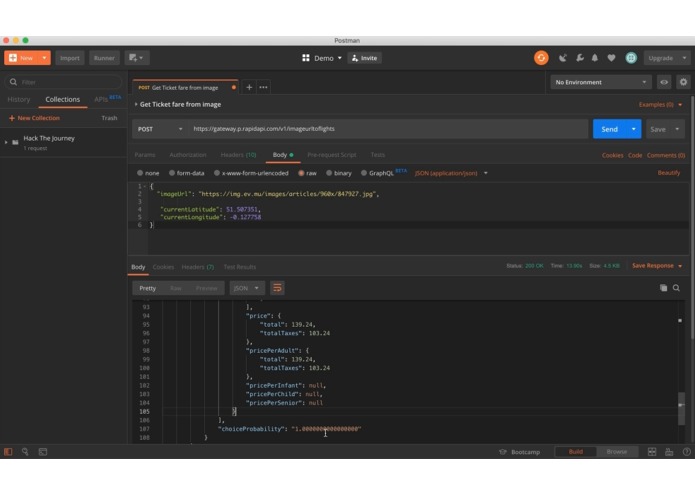695x494 pixels.
Task: Select the form-data body type
Action: [172, 173]
